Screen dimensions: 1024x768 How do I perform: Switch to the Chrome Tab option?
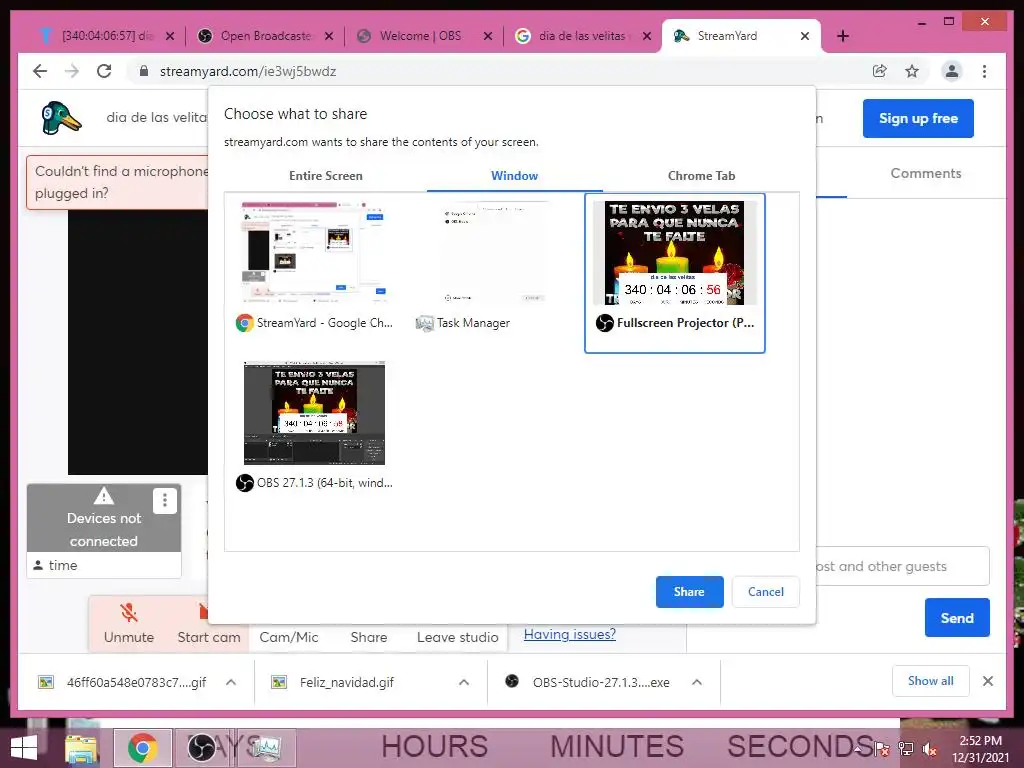coord(701,176)
